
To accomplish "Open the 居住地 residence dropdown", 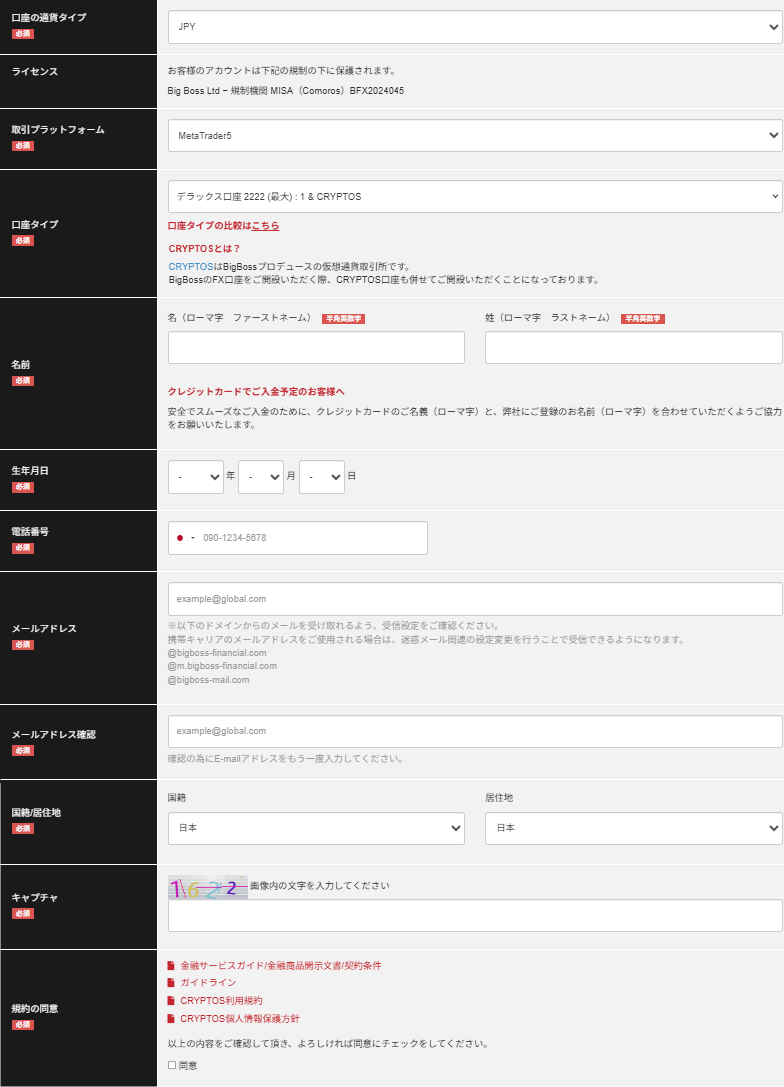I will pyautogui.click(x=634, y=828).
